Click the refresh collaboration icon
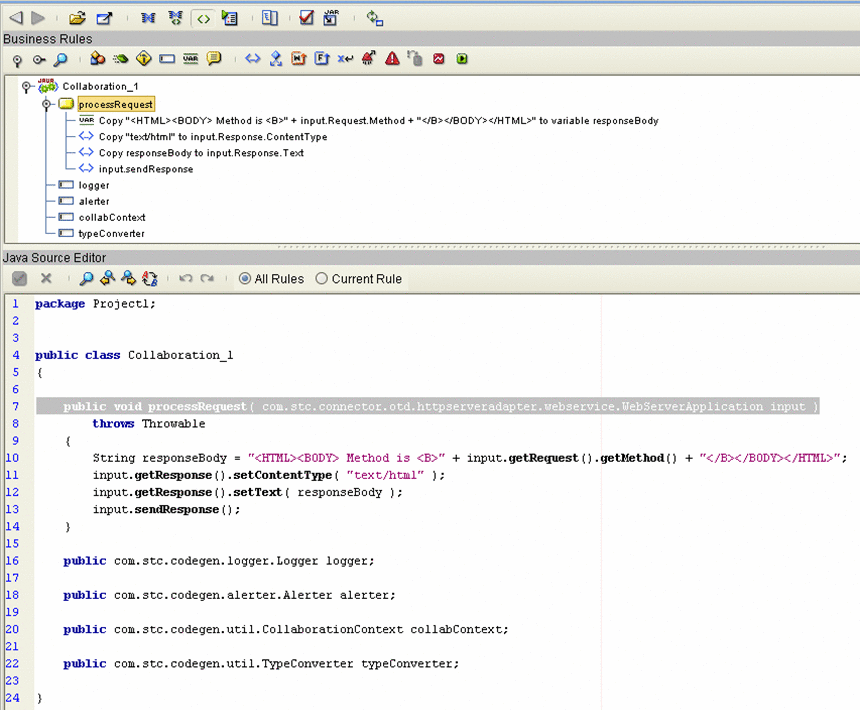 [375, 18]
